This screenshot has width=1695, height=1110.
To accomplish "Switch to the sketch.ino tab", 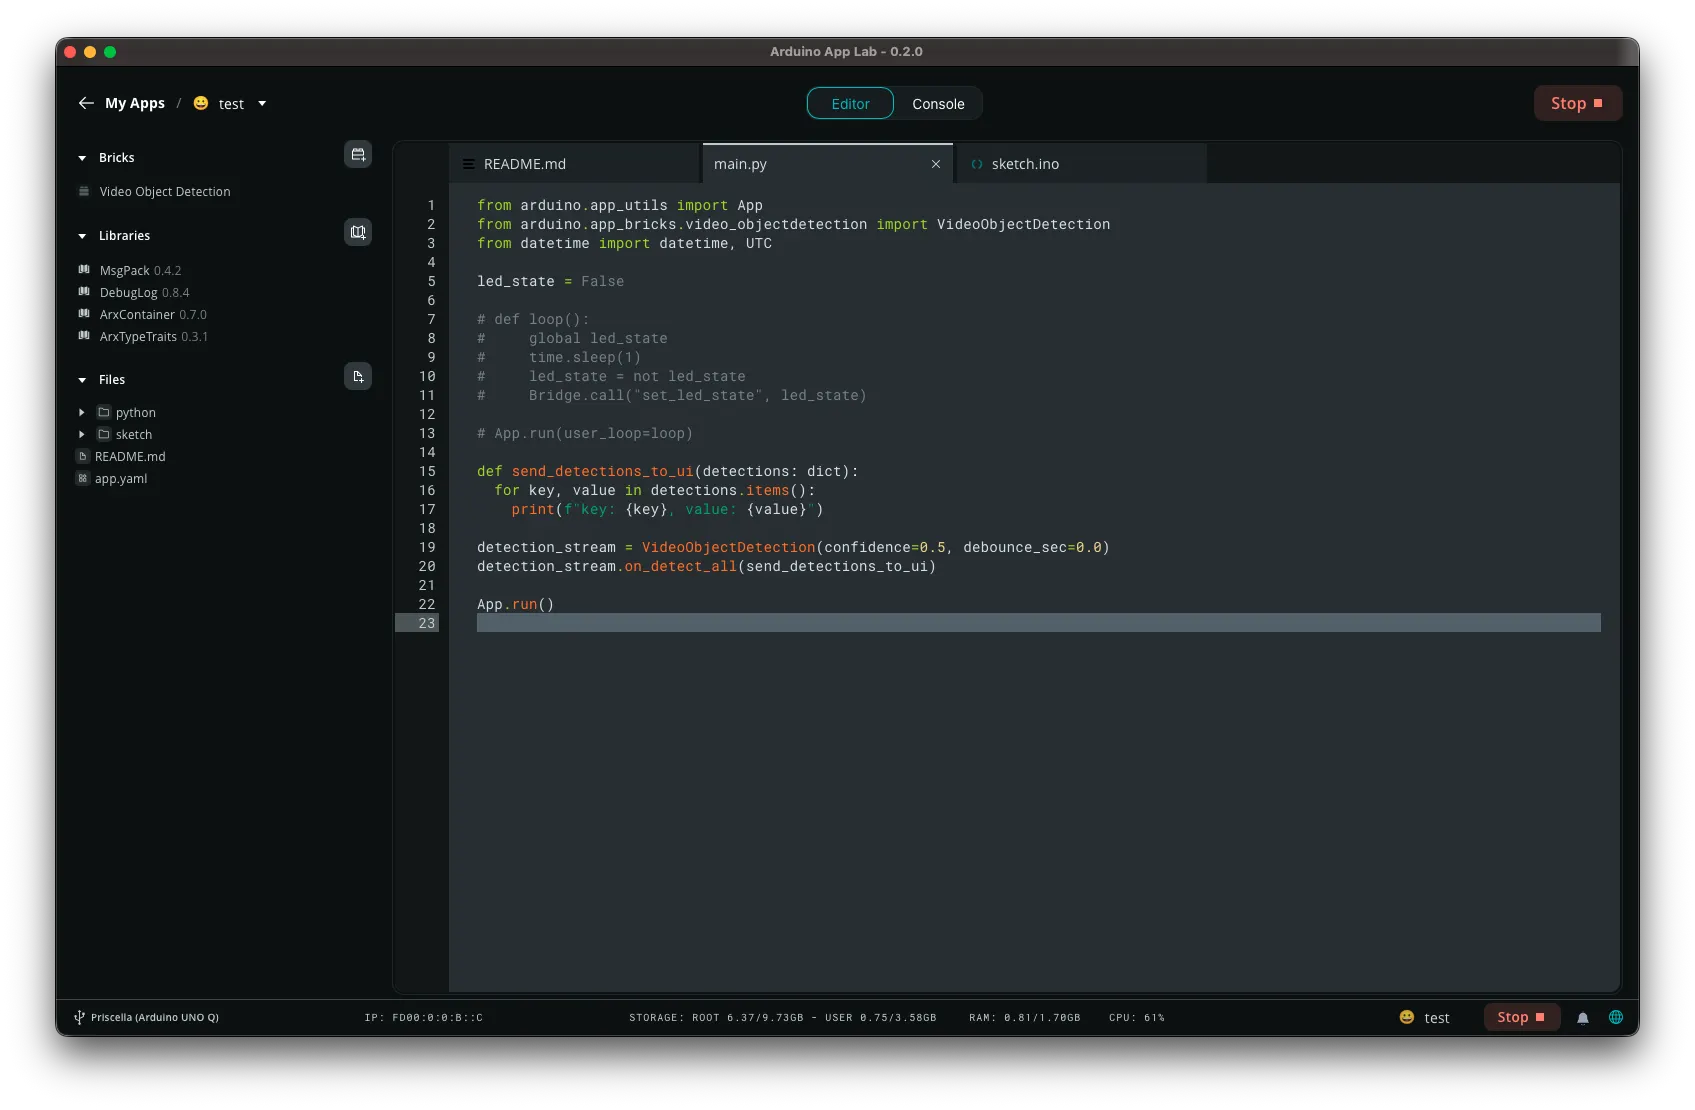I will pos(1025,164).
